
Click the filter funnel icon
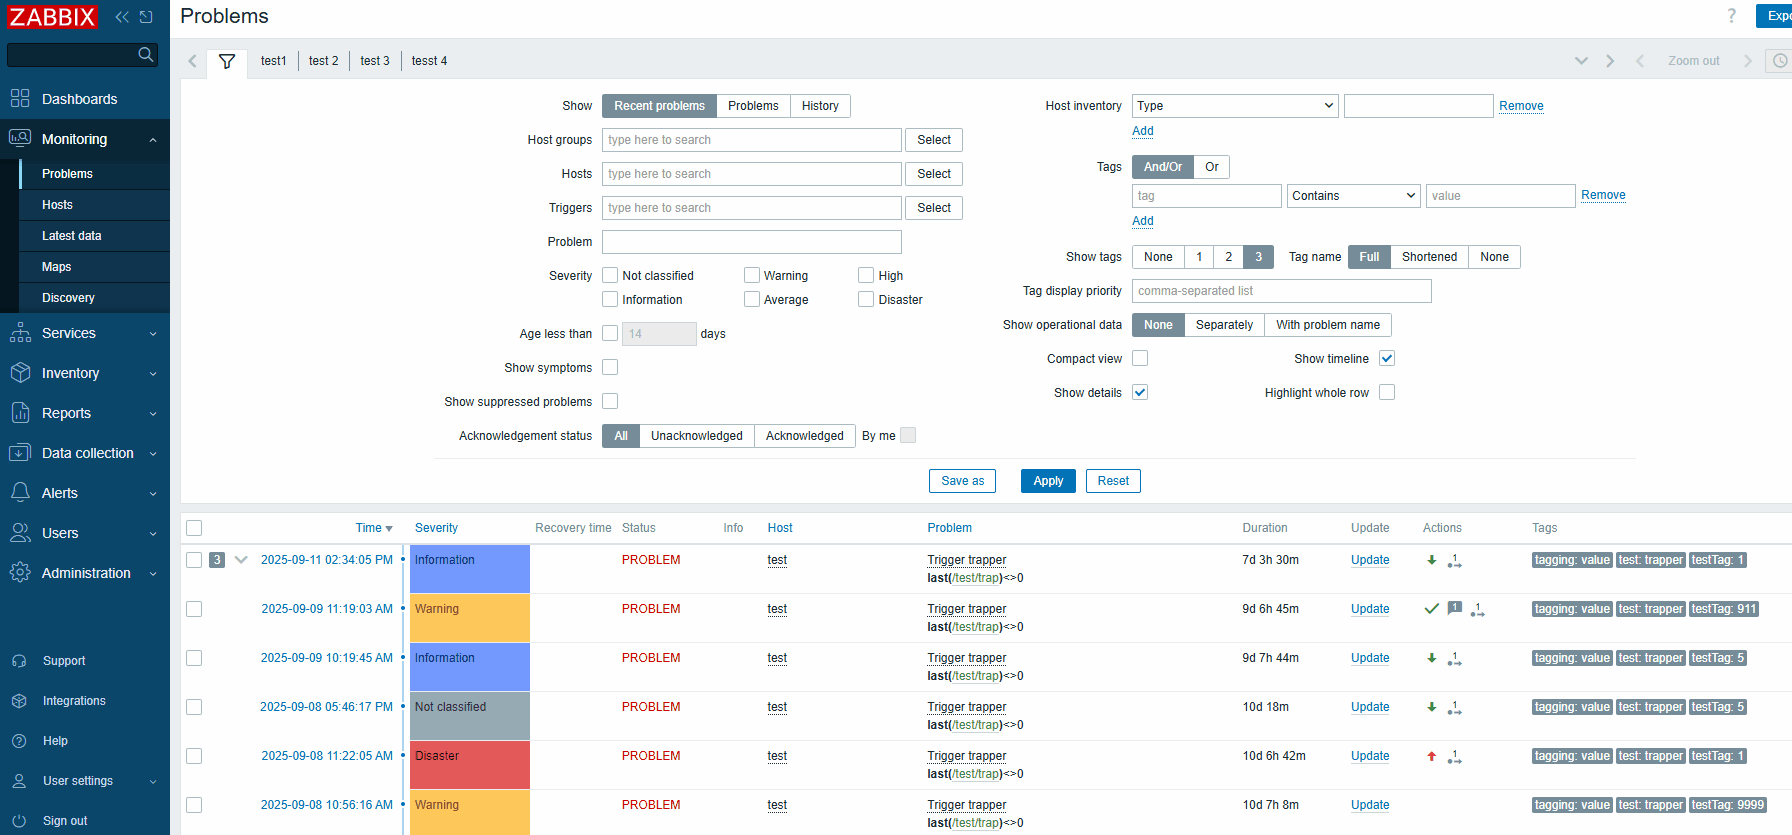[x=227, y=61]
